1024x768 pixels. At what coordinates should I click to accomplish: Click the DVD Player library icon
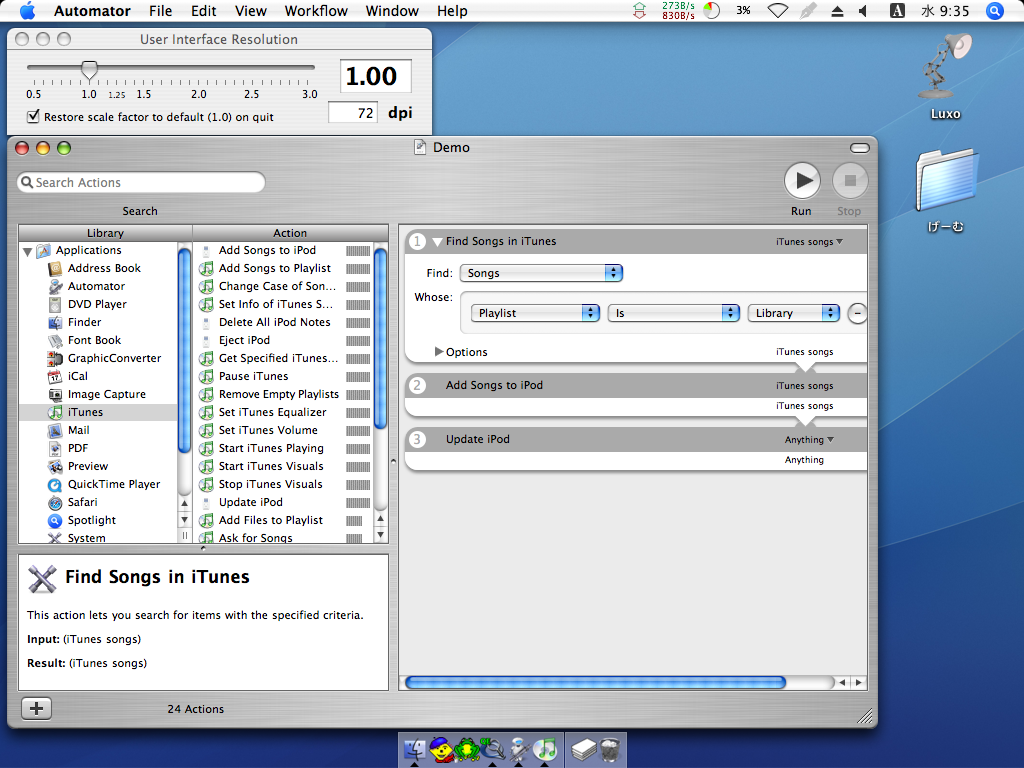(x=56, y=304)
